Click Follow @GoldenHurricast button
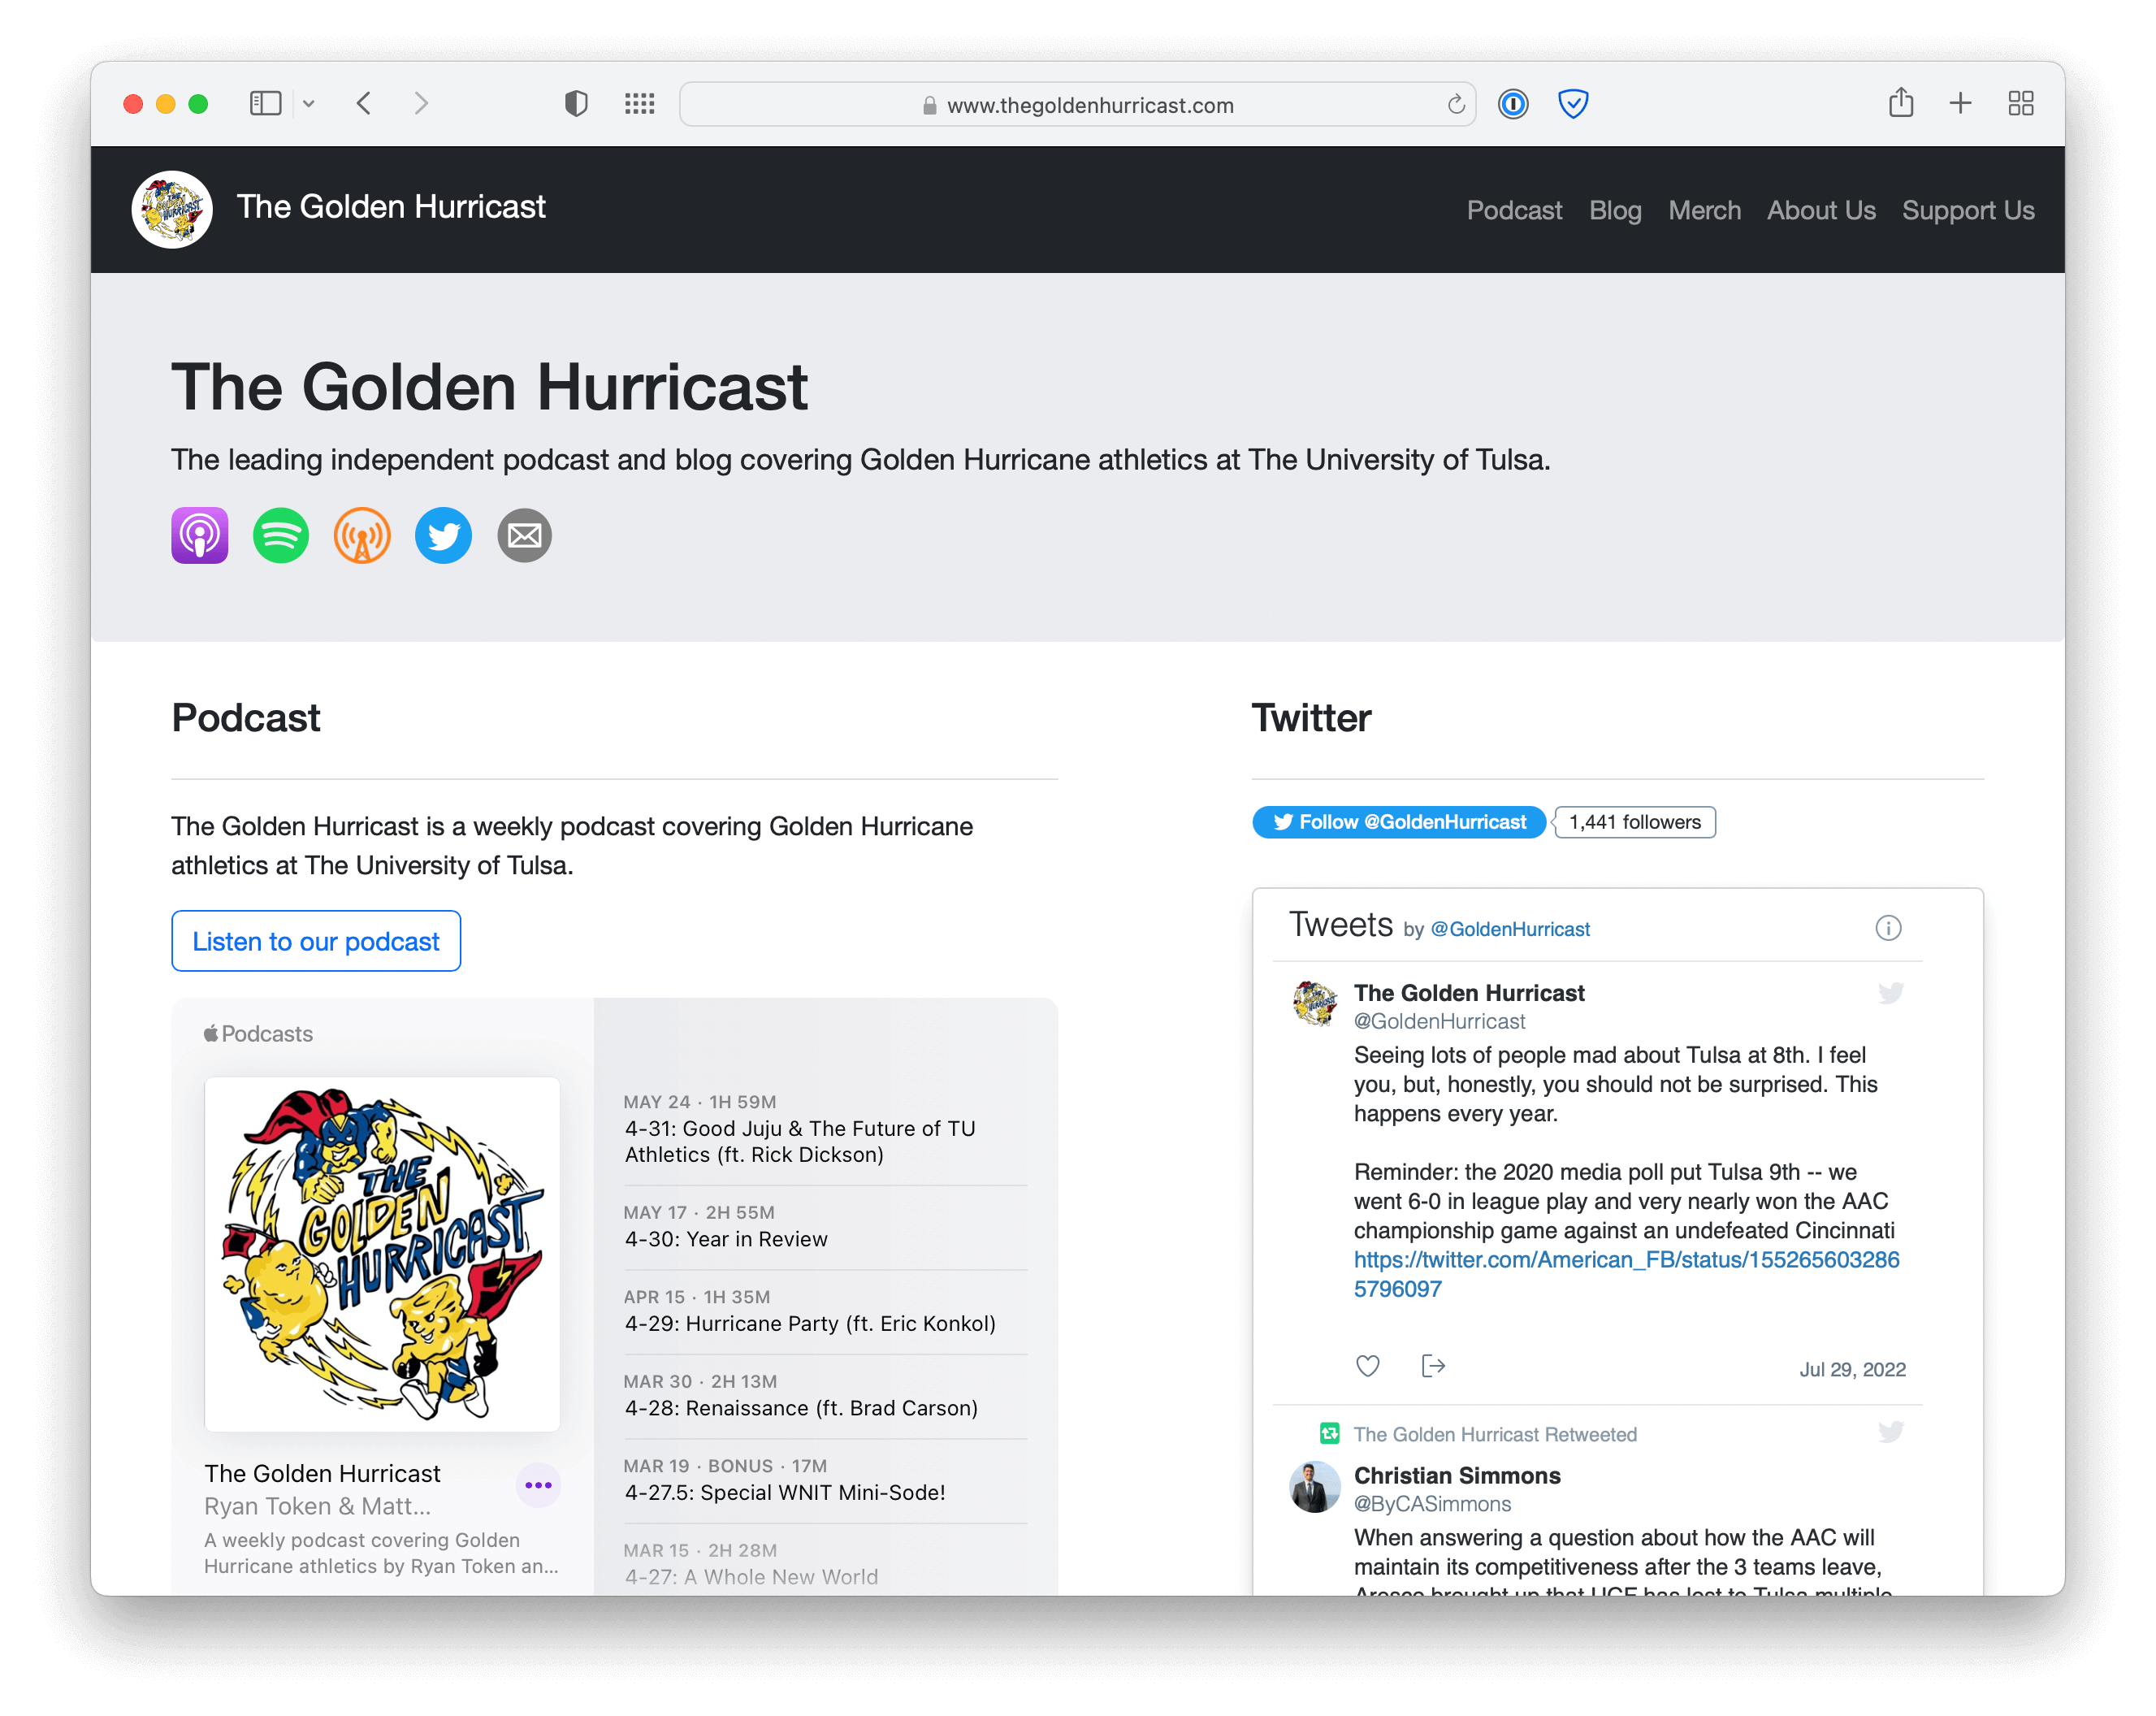2156x1716 pixels. tap(1399, 822)
